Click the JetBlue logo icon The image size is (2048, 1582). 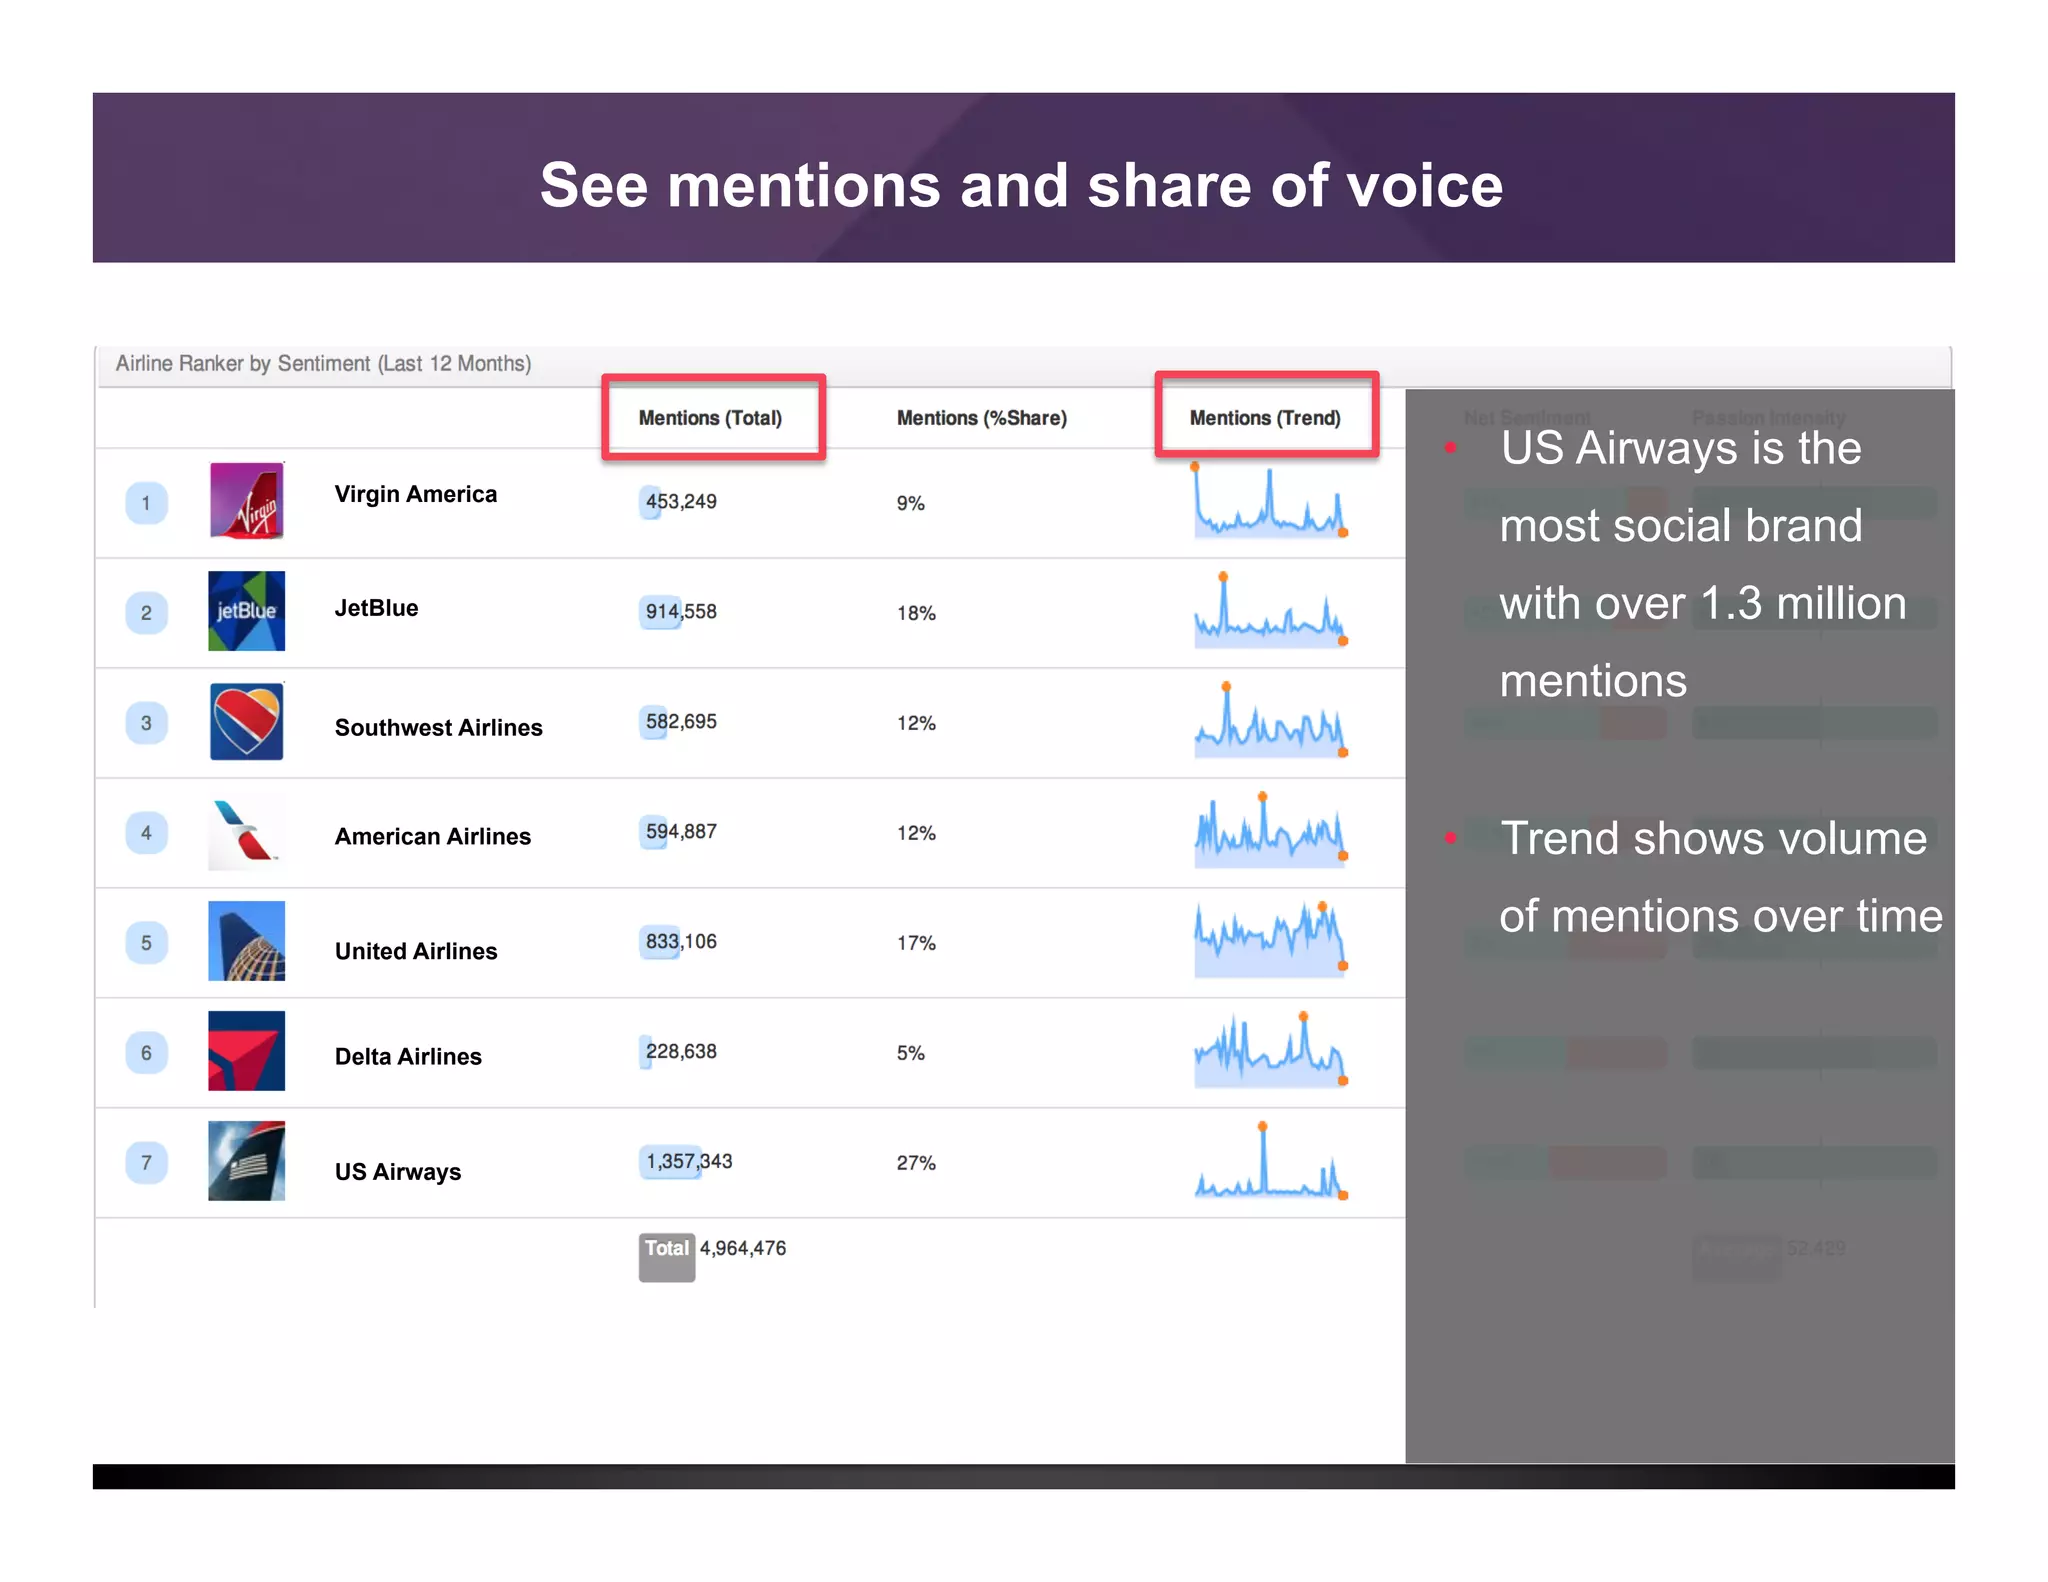pyautogui.click(x=246, y=611)
